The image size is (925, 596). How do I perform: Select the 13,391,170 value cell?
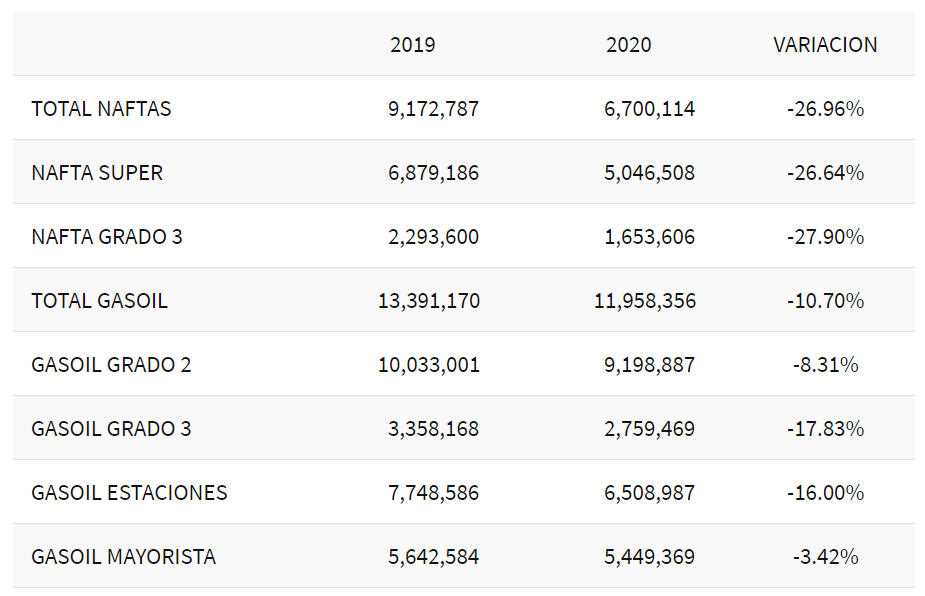tap(428, 301)
